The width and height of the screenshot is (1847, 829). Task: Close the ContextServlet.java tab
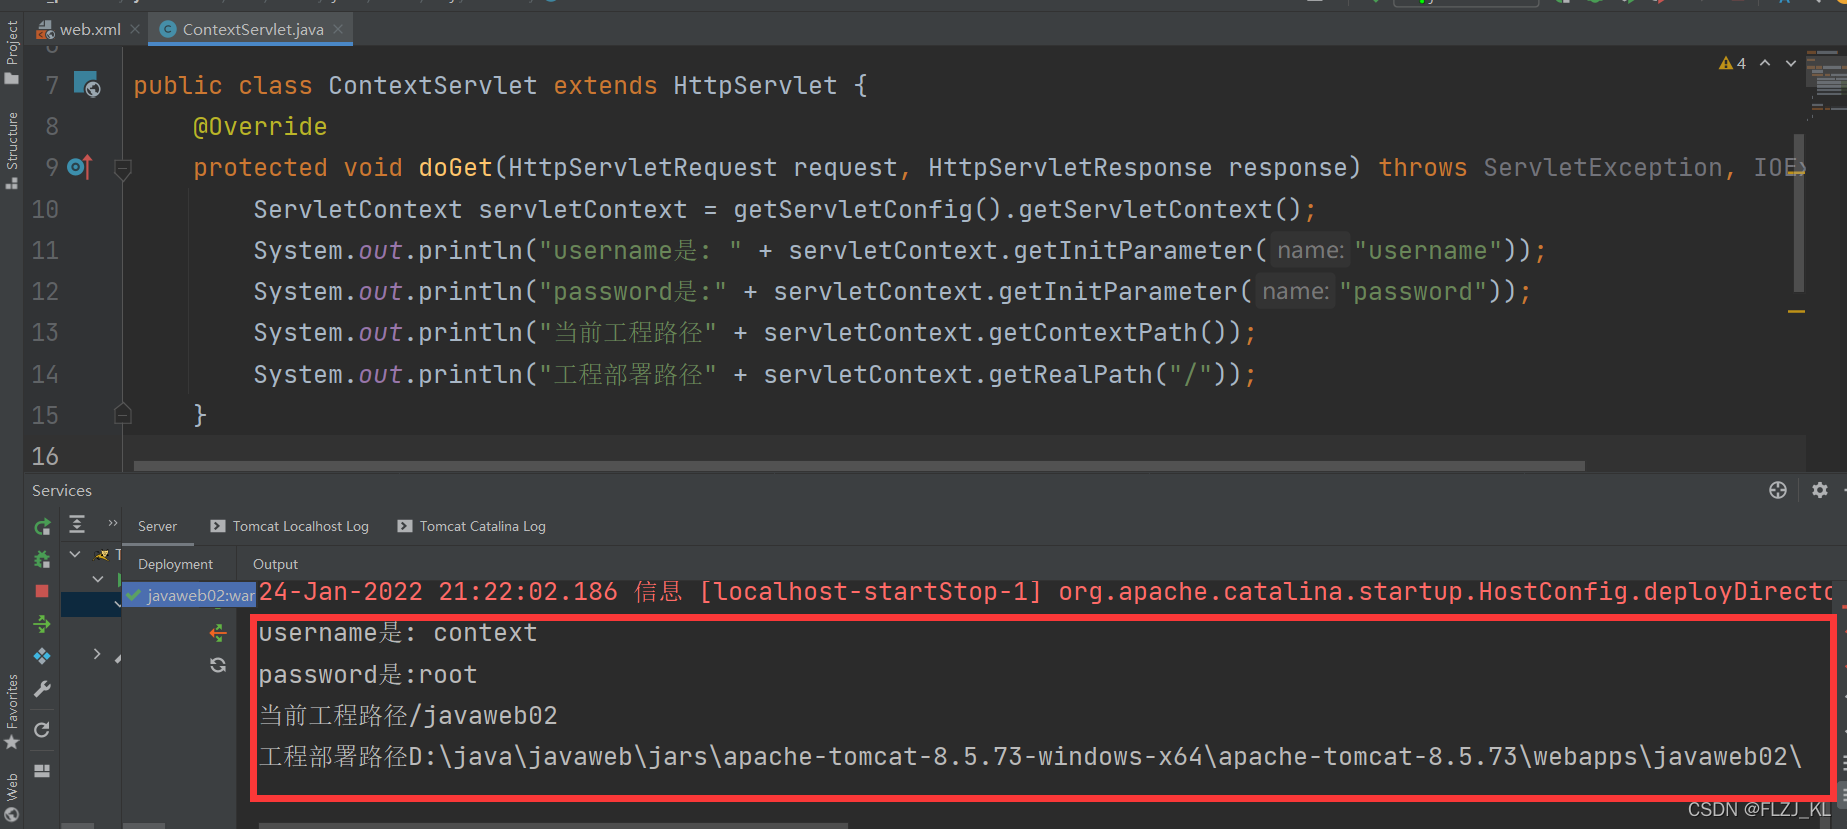coord(338,29)
